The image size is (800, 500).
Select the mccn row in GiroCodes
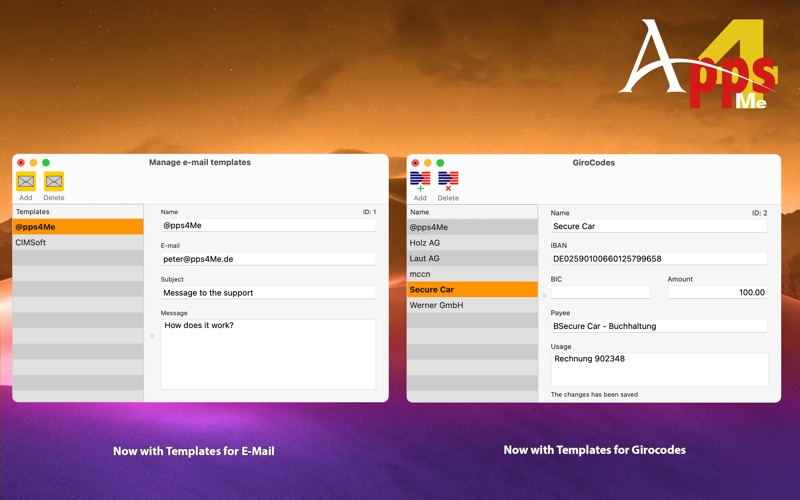click(472, 274)
